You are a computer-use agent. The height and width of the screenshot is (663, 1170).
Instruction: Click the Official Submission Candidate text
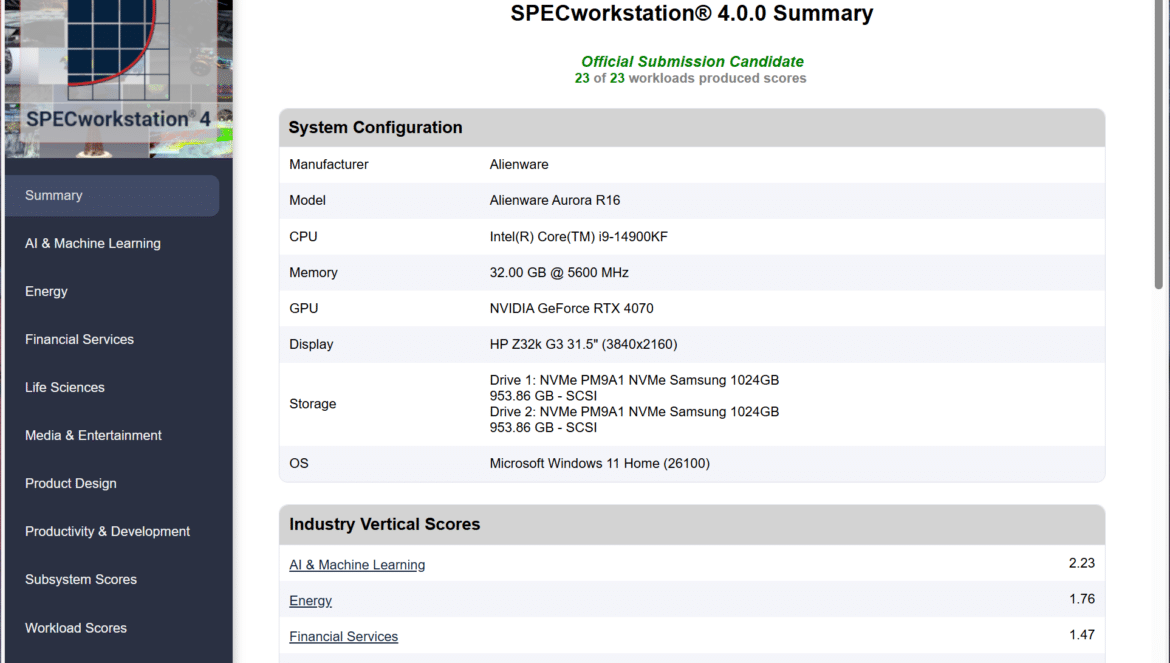click(x=692, y=62)
